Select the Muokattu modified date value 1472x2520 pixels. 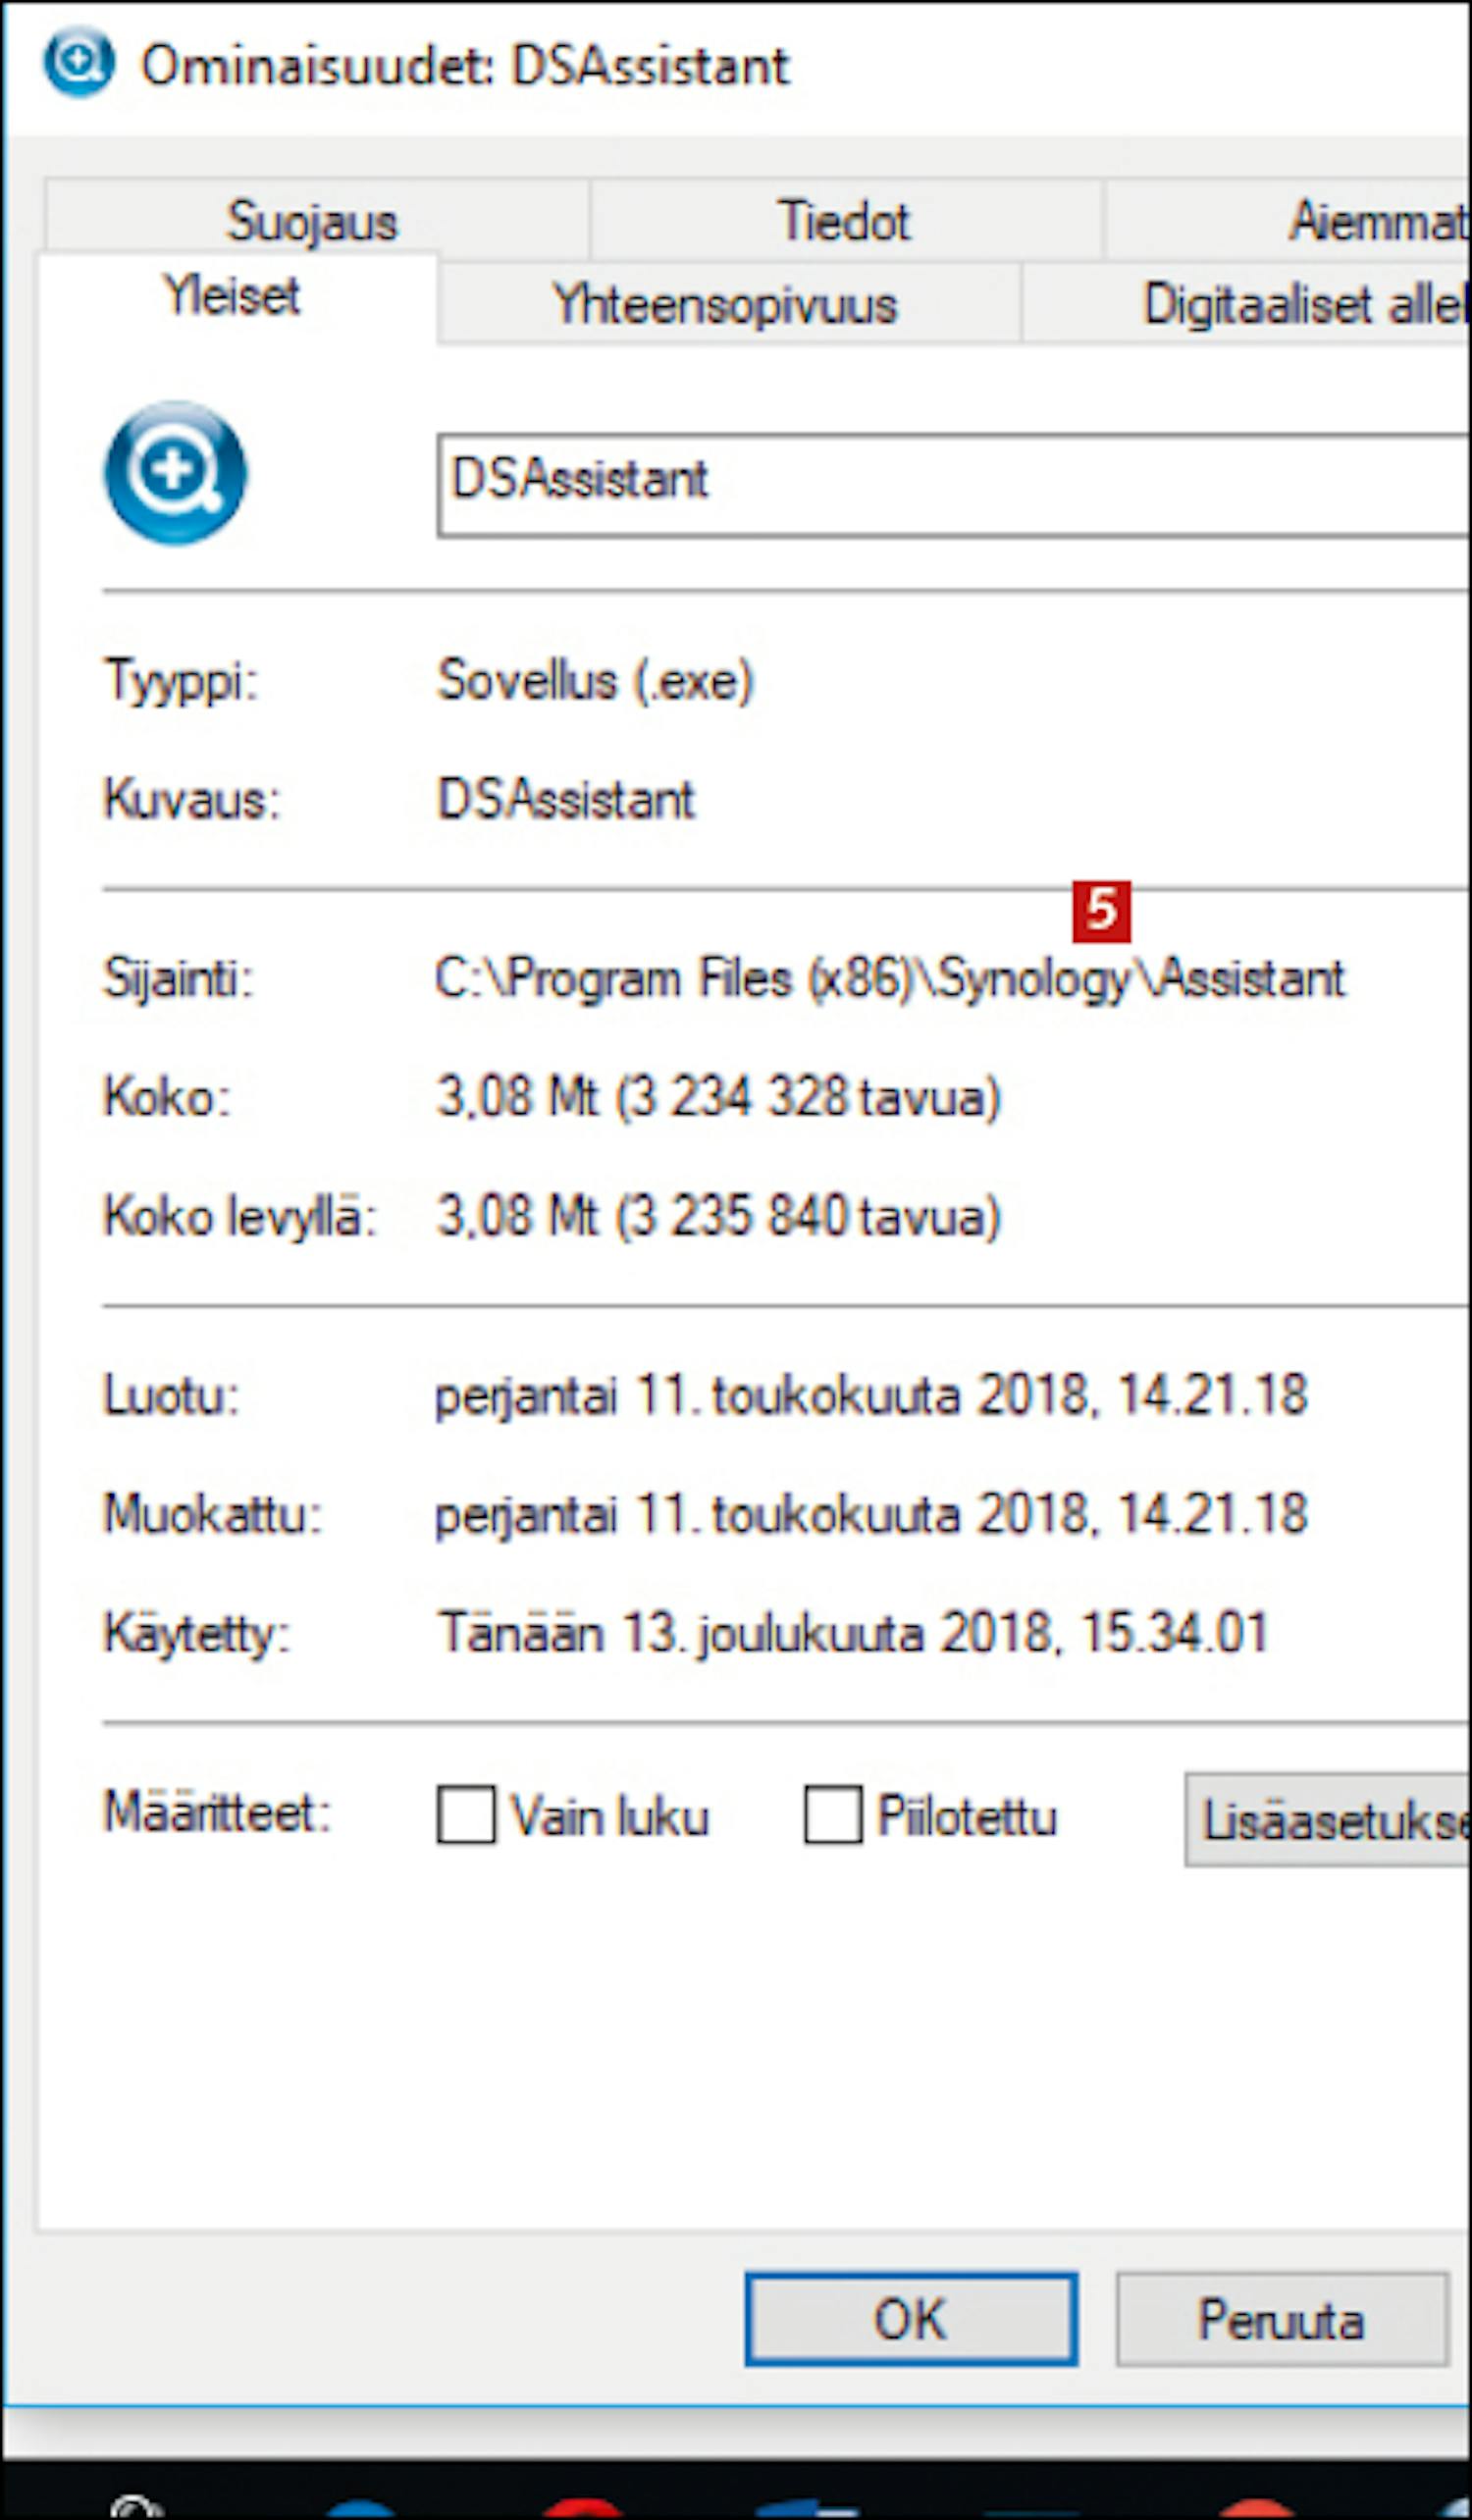(x=871, y=1514)
